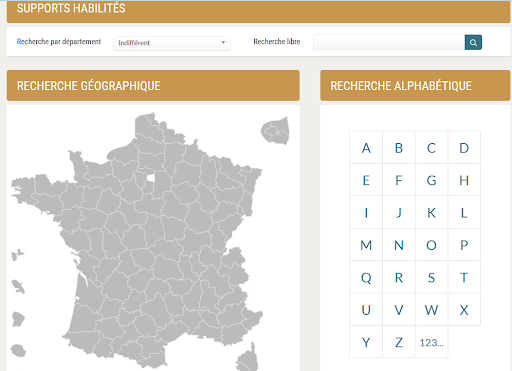Viewport: 512px width, 371px height.
Task: Click the Martinique overseas island shape
Action: (19, 287)
